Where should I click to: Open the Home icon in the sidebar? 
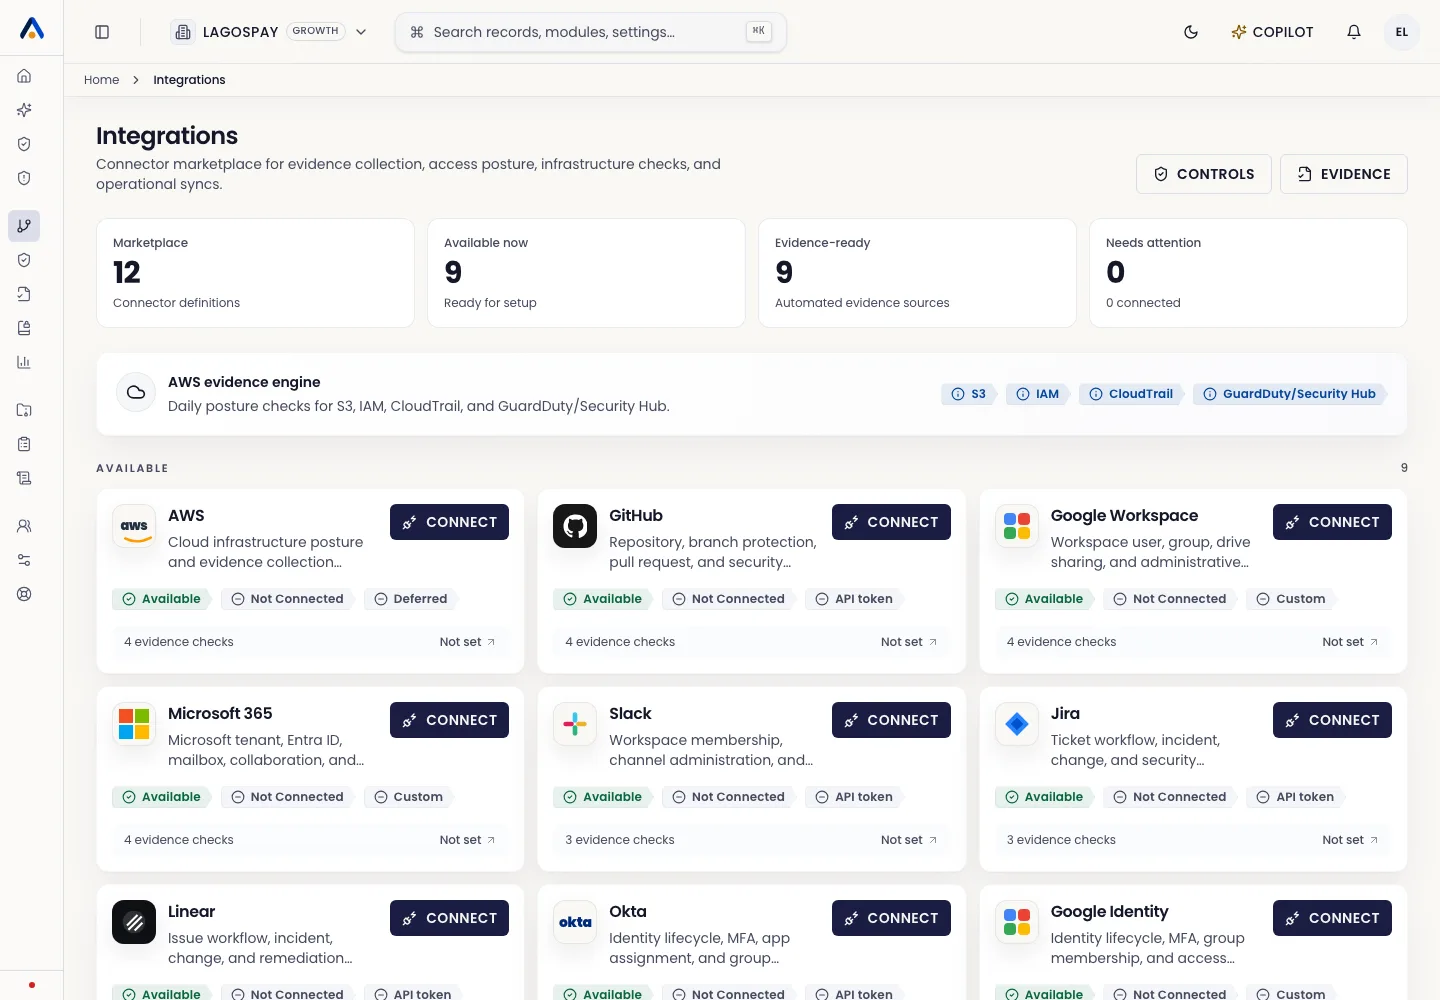[x=24, y=76]
